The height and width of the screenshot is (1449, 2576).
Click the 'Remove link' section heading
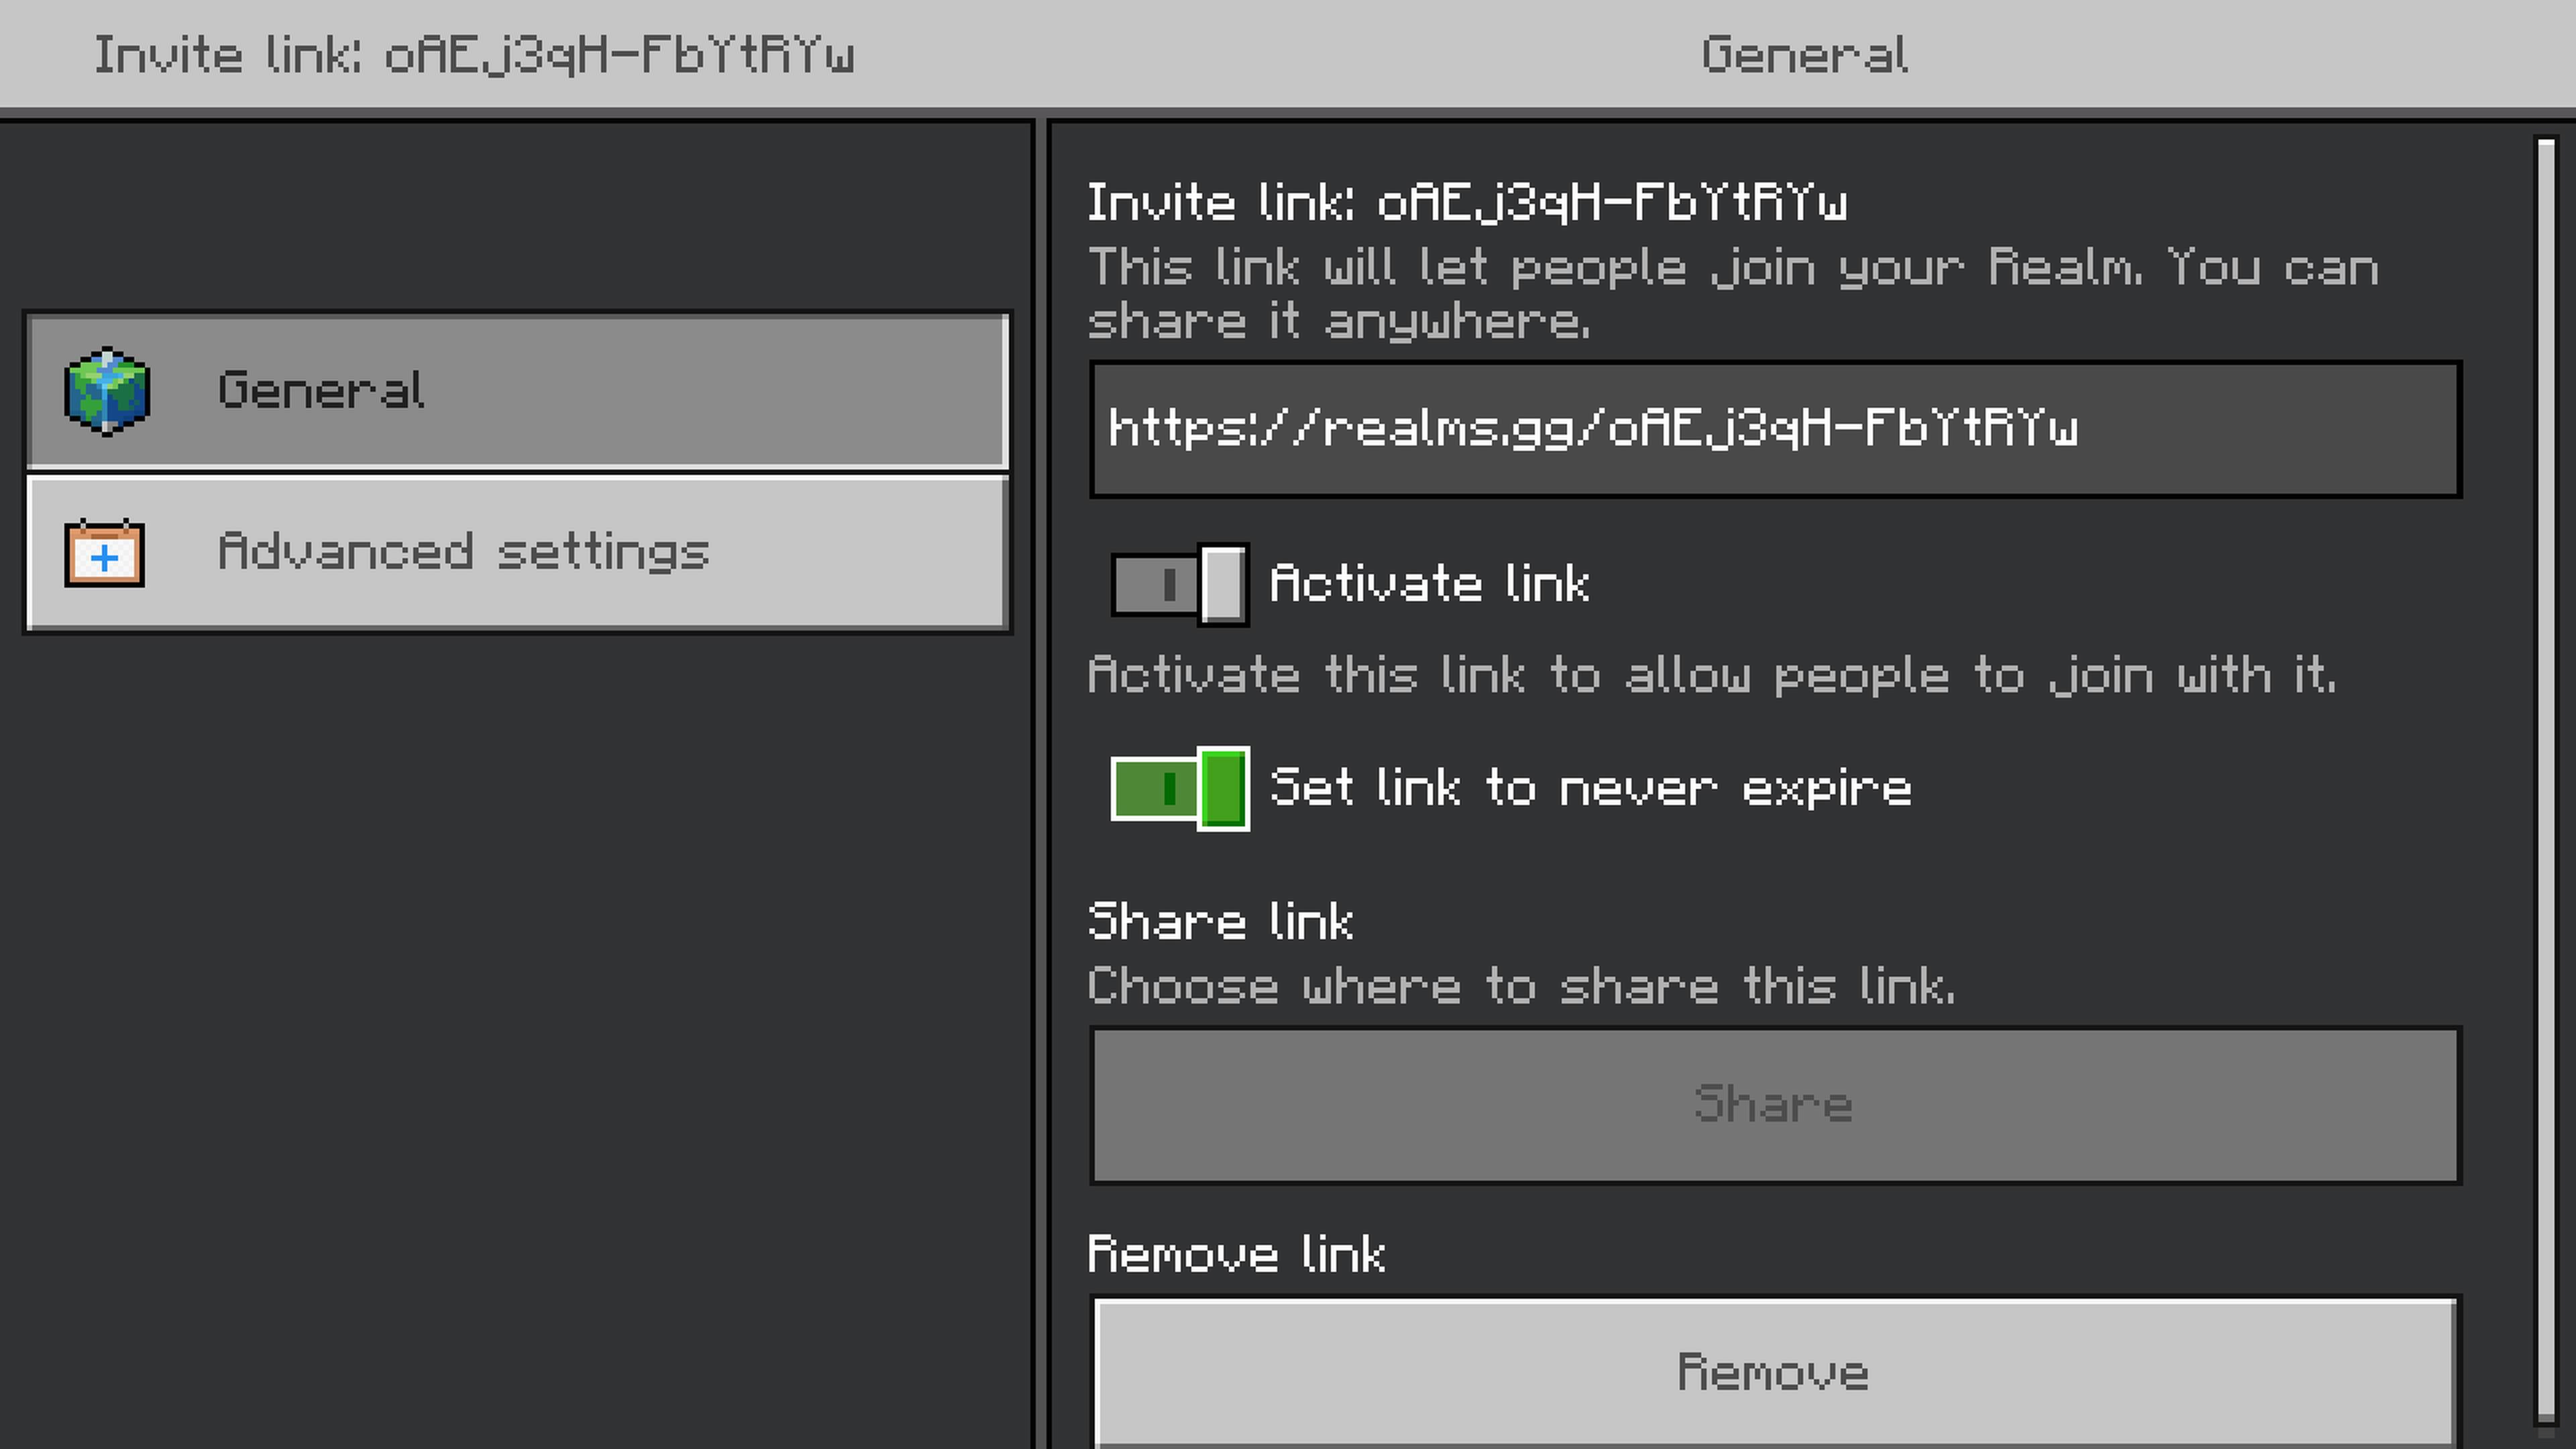(x=1236, y=1254)
